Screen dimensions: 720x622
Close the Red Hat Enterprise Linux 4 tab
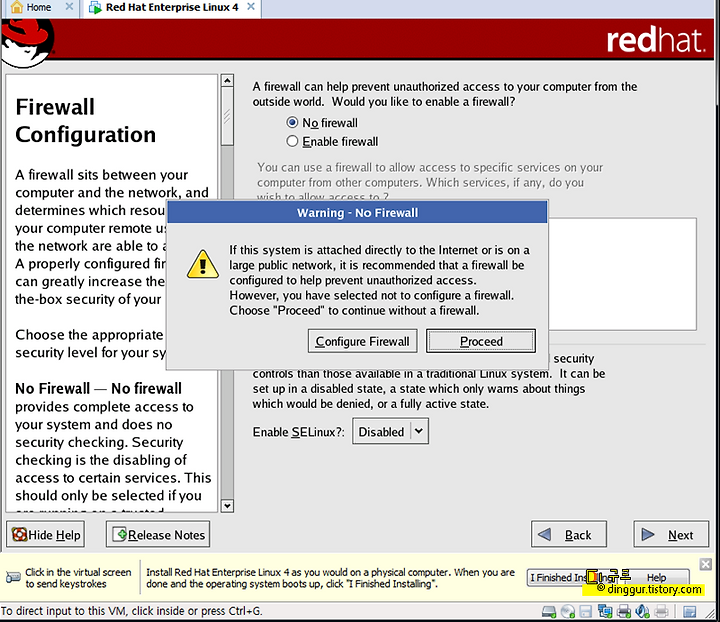point(251,7)
